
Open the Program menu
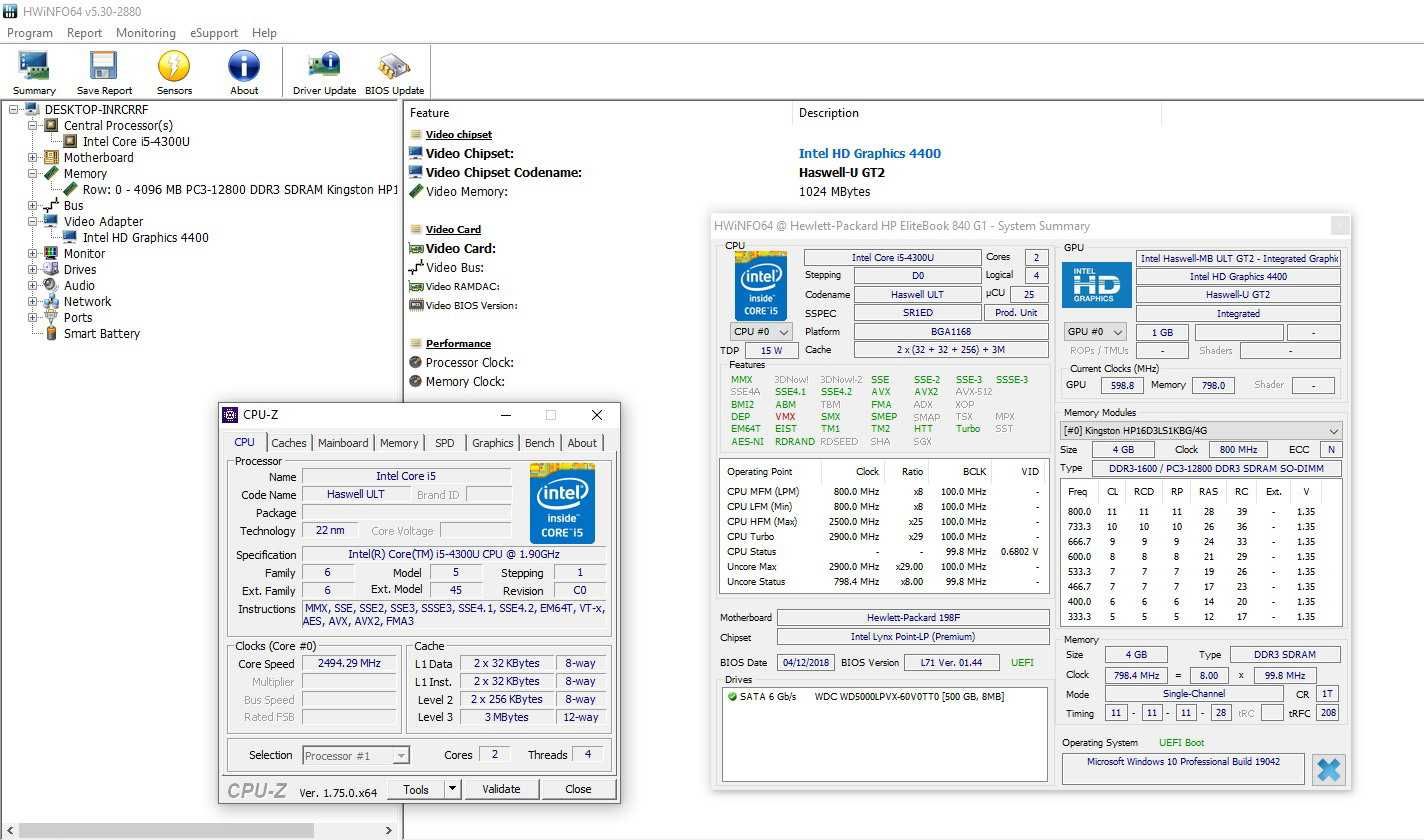click(x=30, y=33)
